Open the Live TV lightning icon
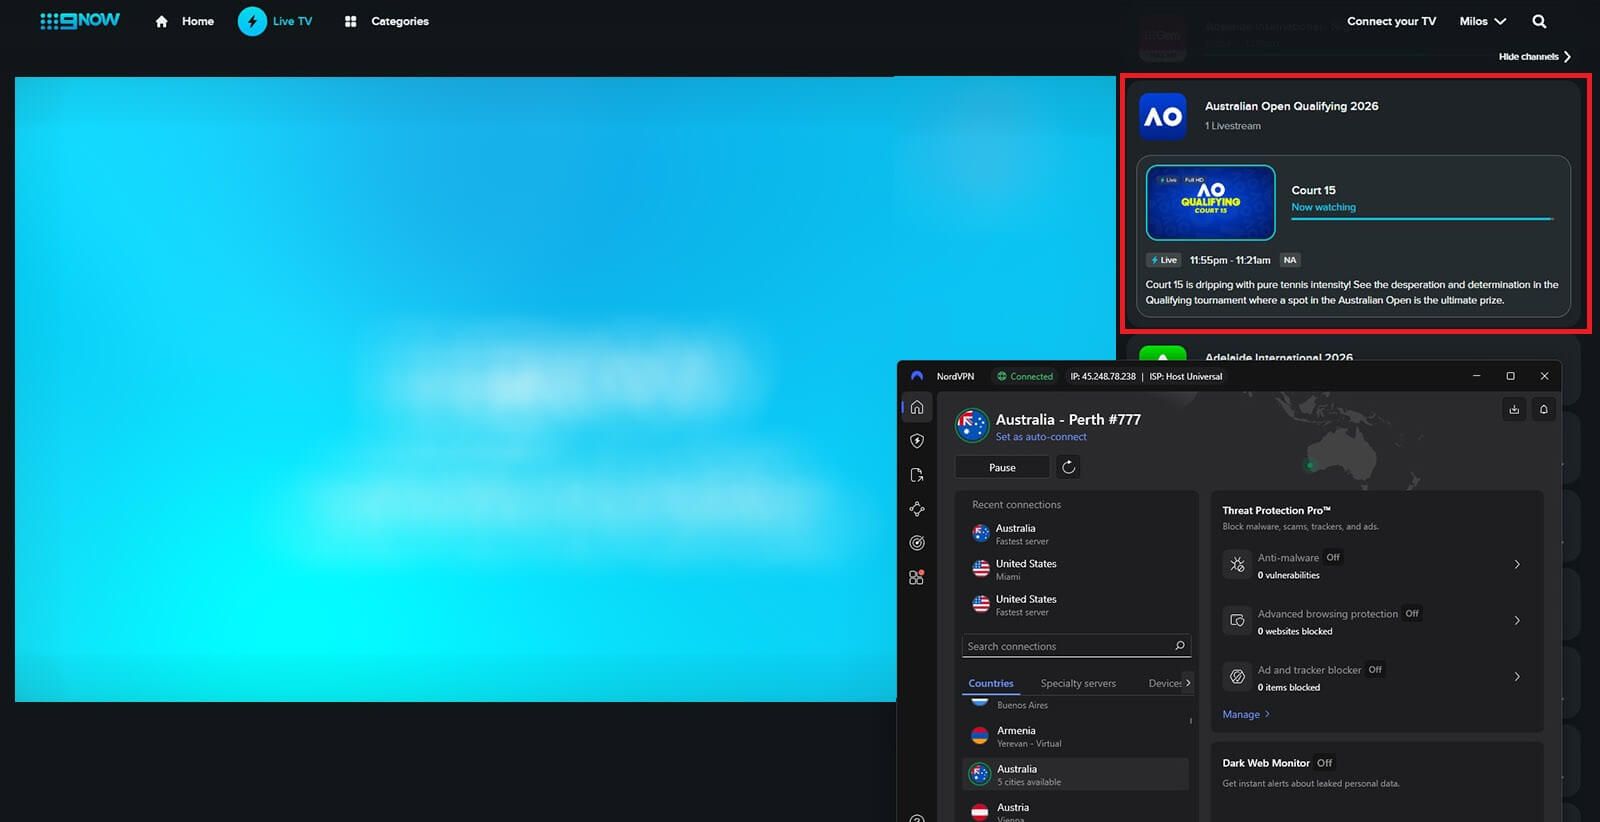Image resolution: width=1600 pixels, height=822 pixels. click(252, 21)
